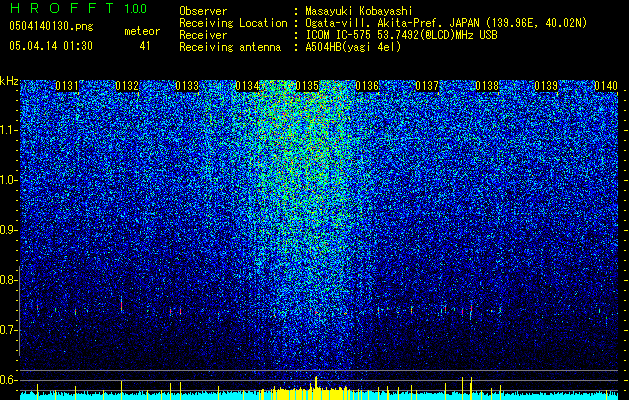Click the date stamp 05.04.14 01:30

(51, 46)
